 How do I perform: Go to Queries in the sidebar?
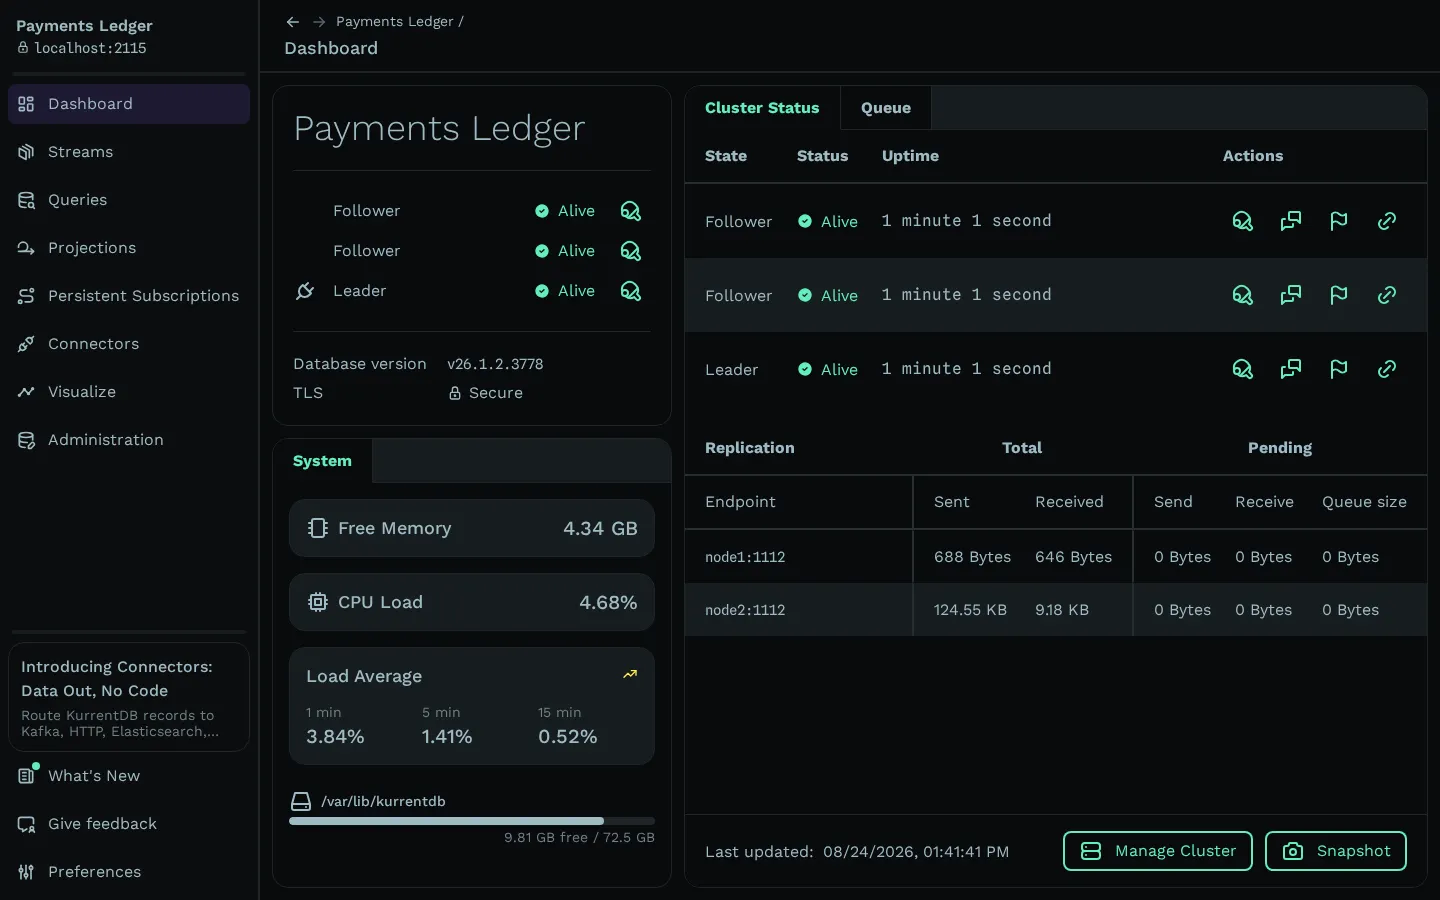[129, 200]
